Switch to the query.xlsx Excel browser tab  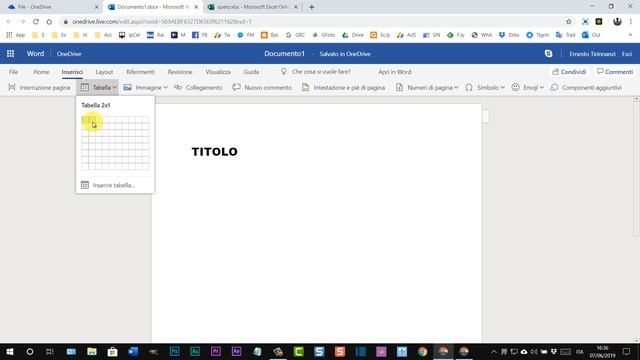(x=253, y=7)
